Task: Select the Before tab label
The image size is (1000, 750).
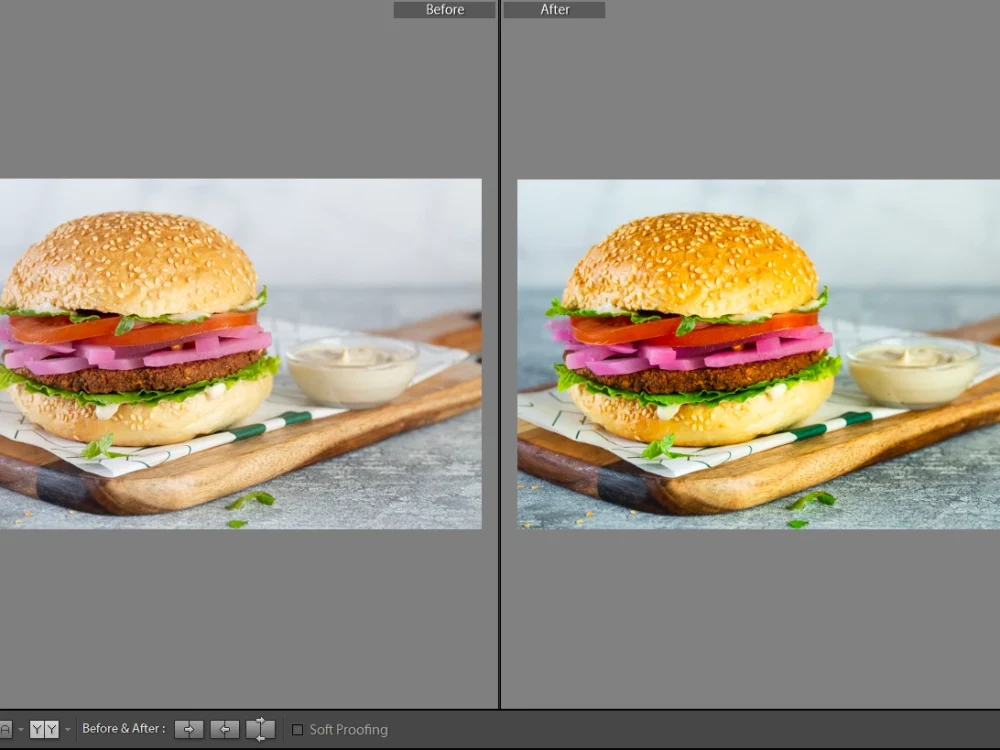Action: tap(444, 9)
